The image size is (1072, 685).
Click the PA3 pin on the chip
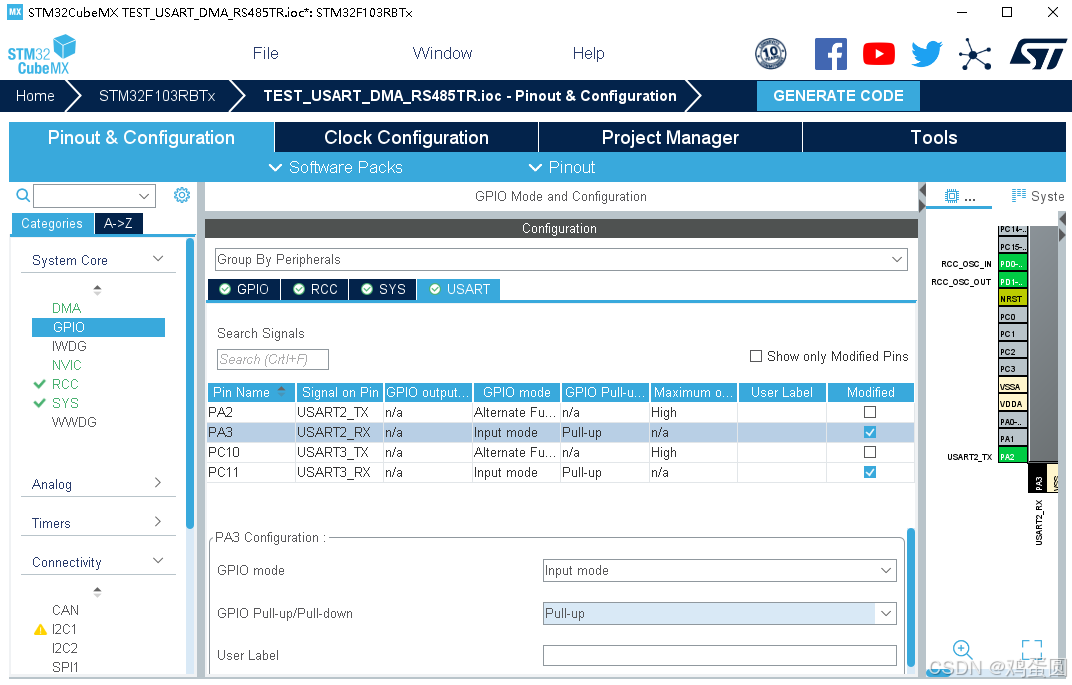tap(1038, 479)
